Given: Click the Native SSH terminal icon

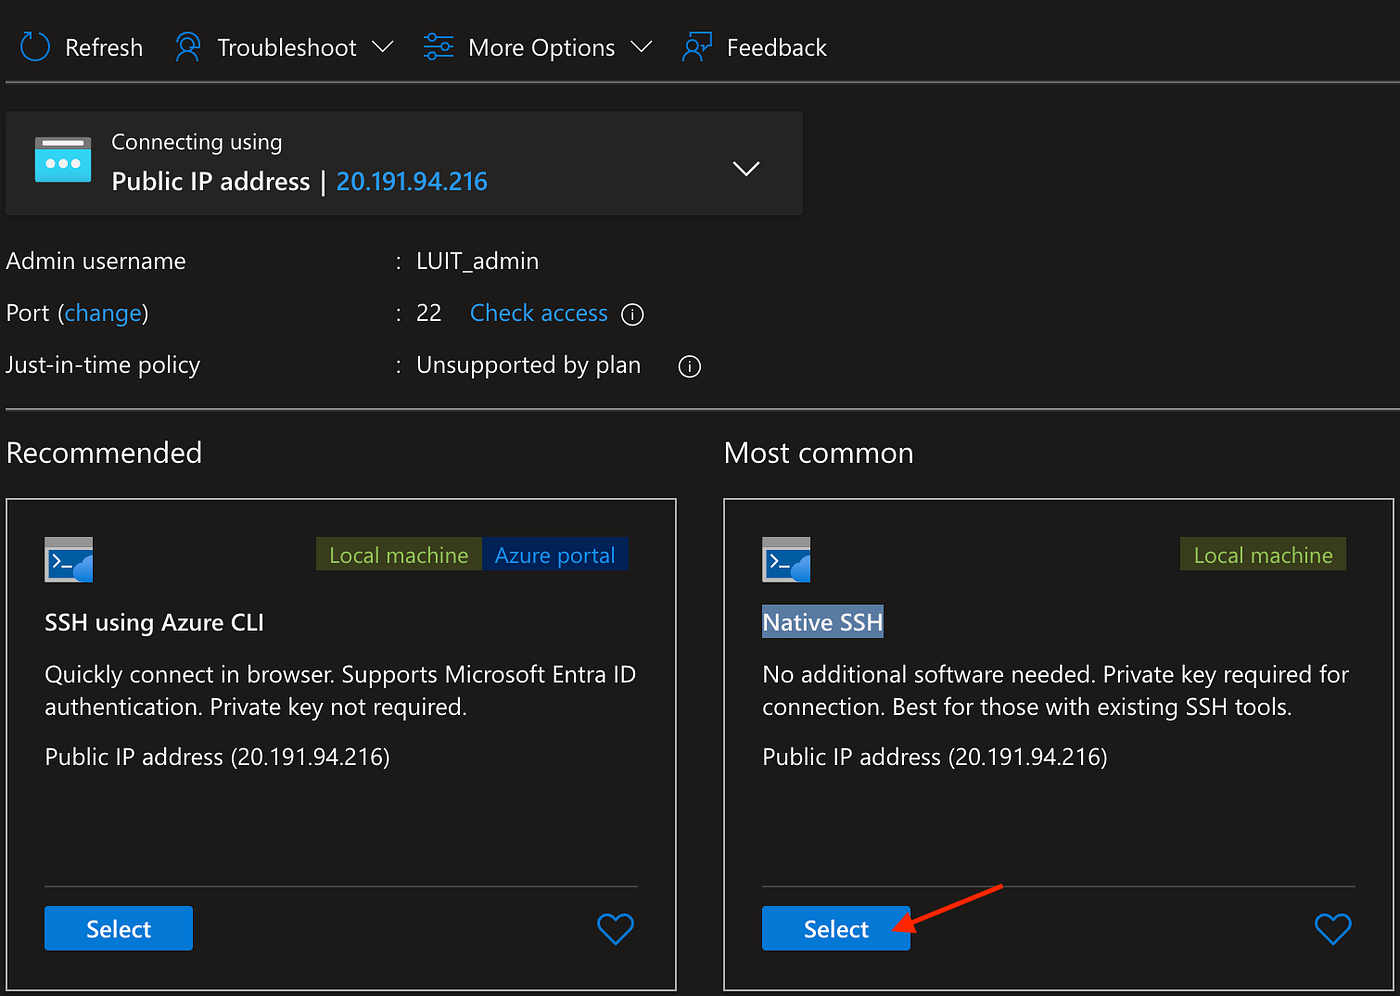Looking at the screenshot, I should (x=786, y=560).
